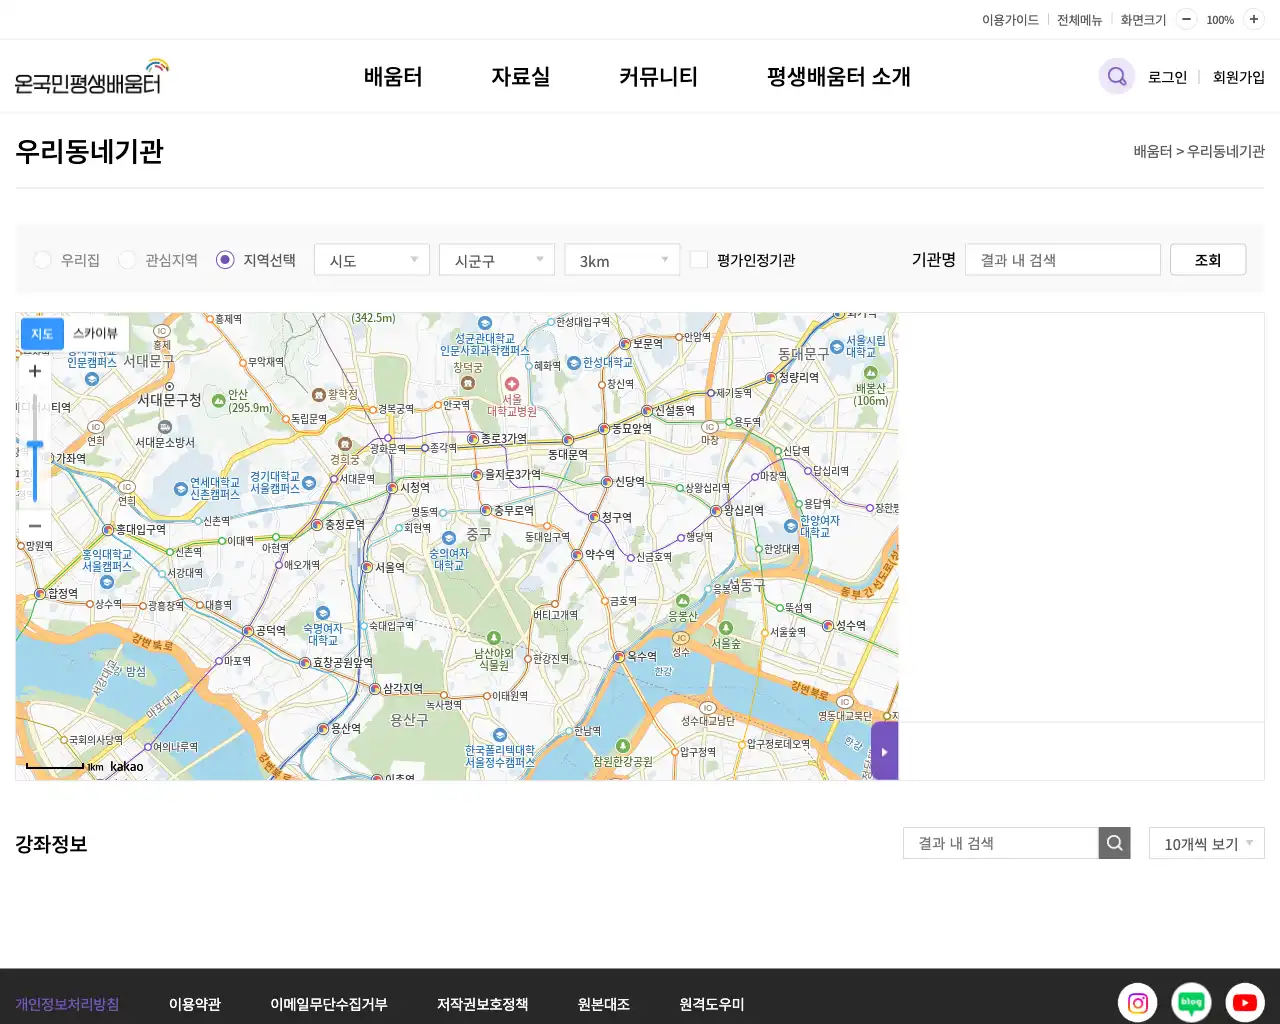Click the 연세대학교 신촌캠퍼스 marker

coord(181,489)
